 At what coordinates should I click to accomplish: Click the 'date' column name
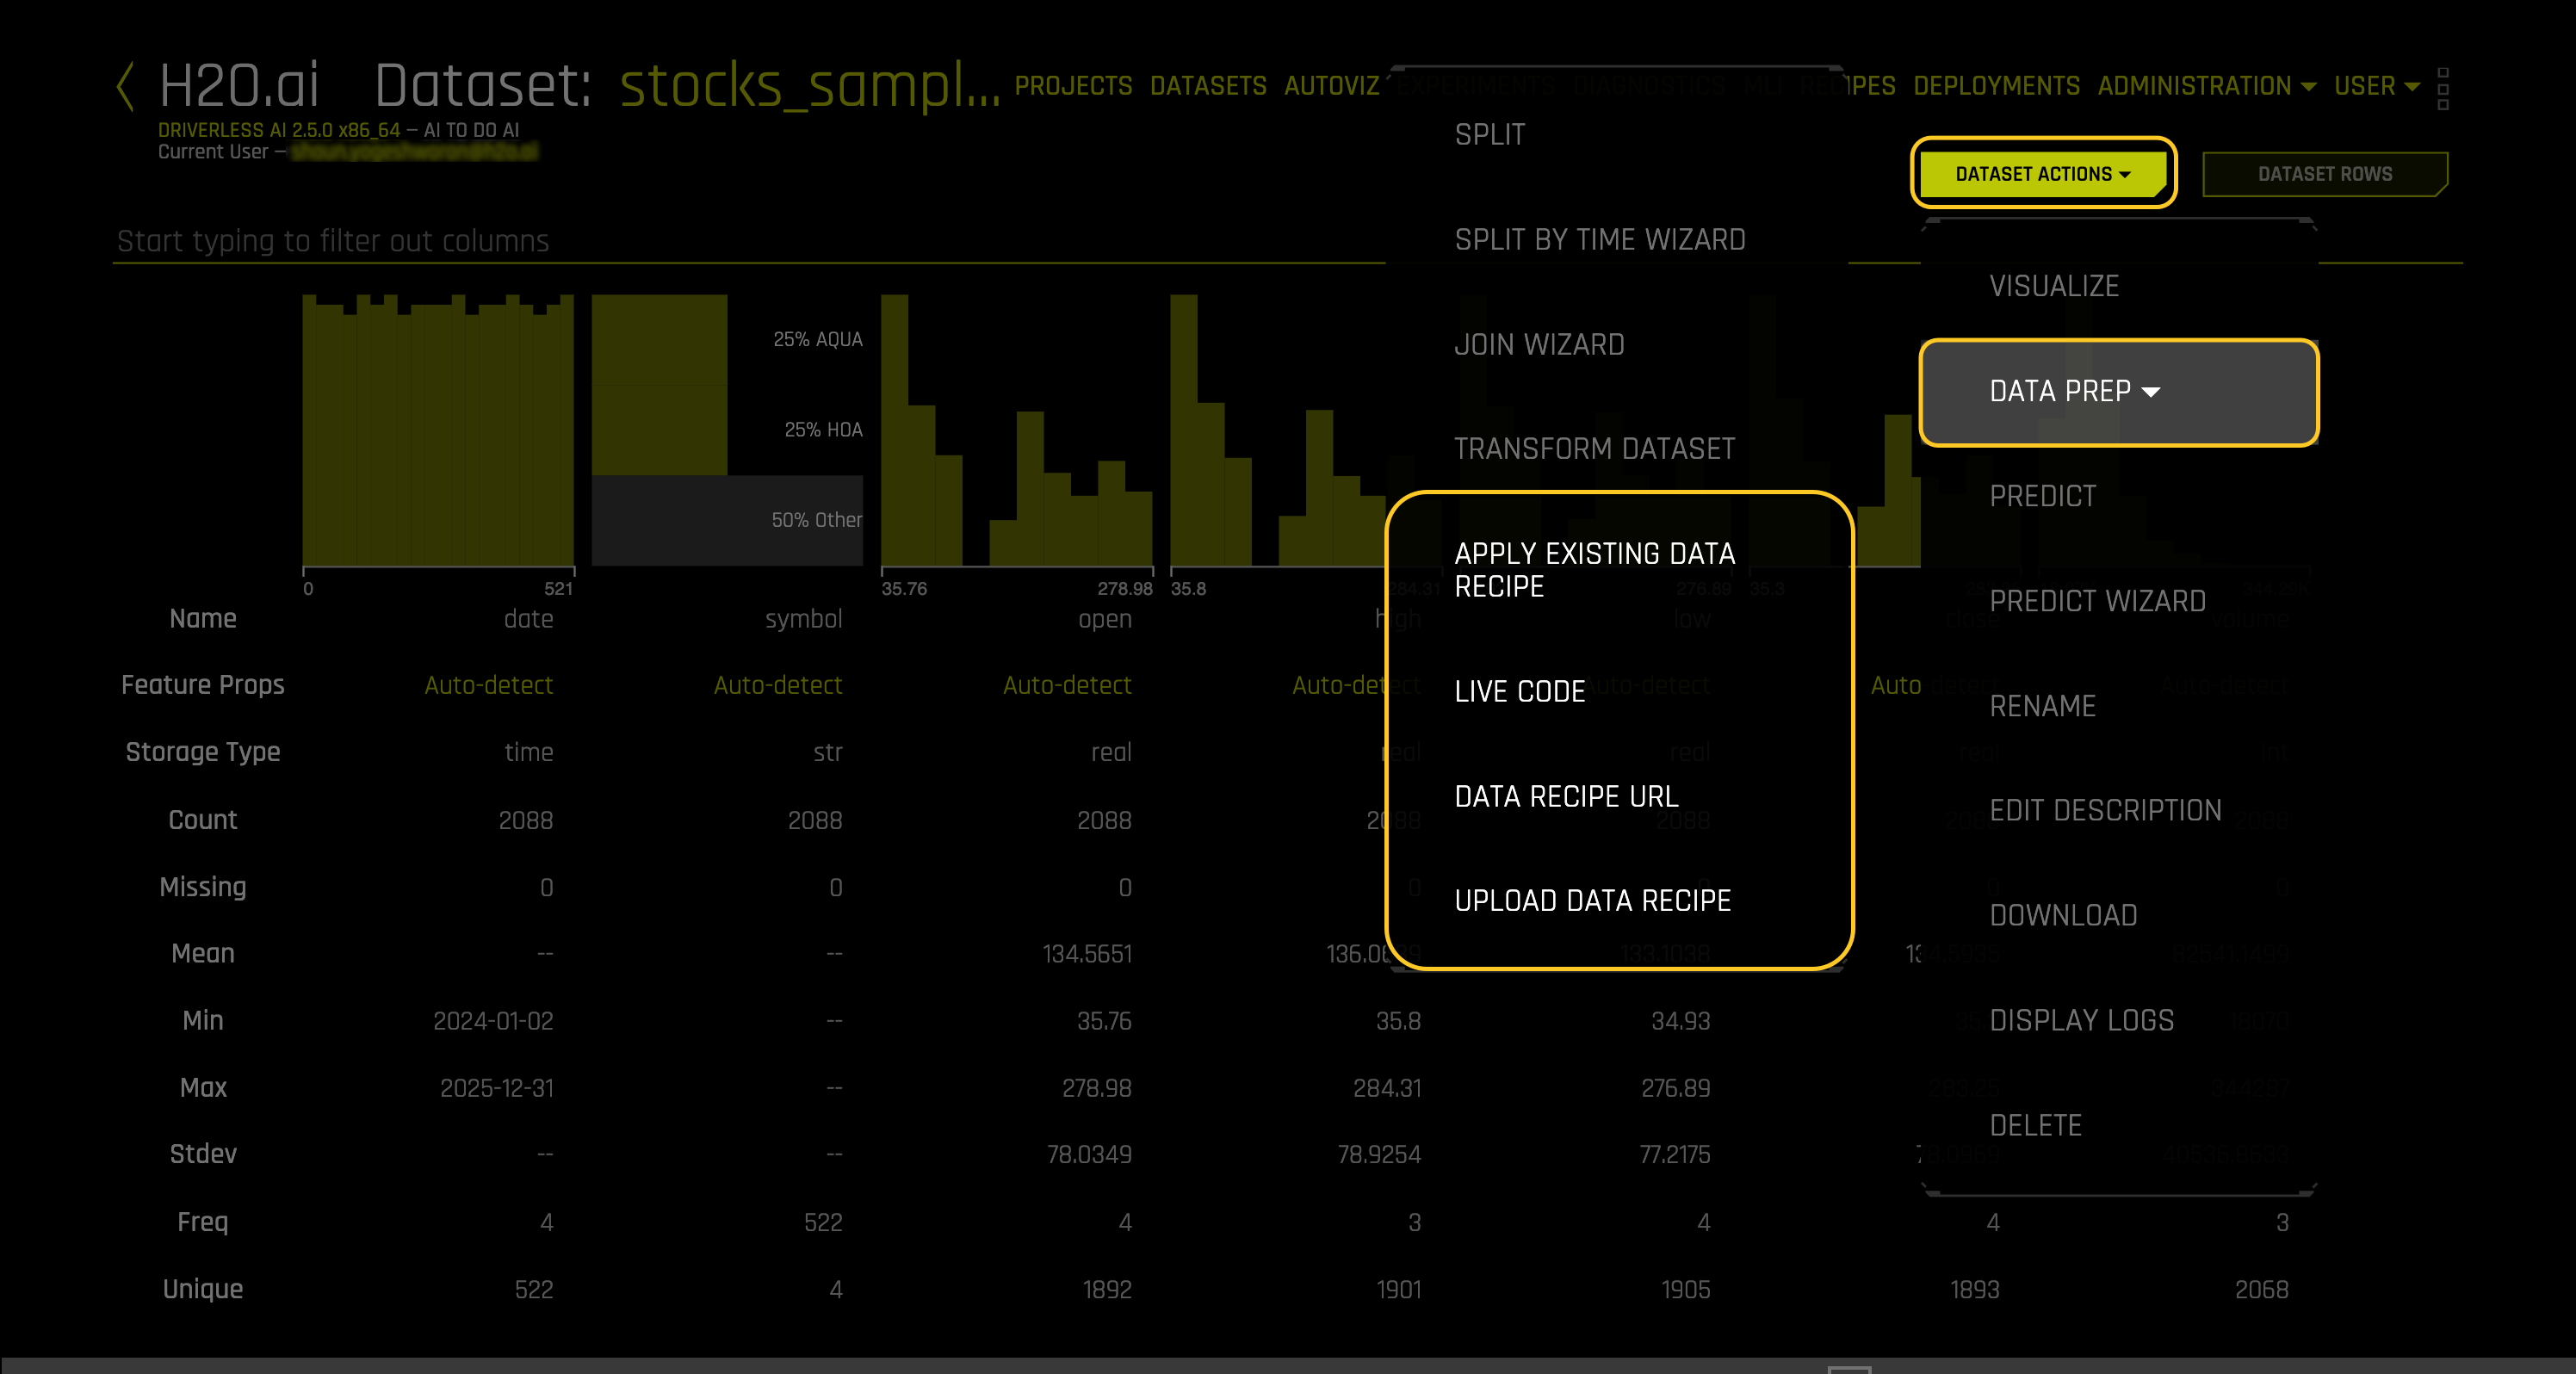point(528,620)
